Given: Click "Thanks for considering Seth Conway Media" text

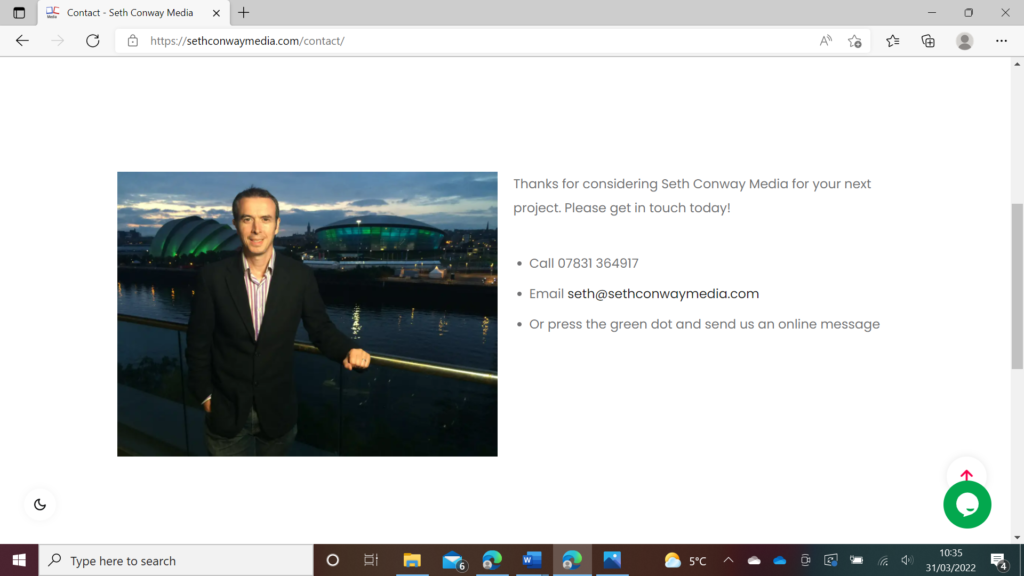Looking at the screenshot, I should [x=650, y=184].
